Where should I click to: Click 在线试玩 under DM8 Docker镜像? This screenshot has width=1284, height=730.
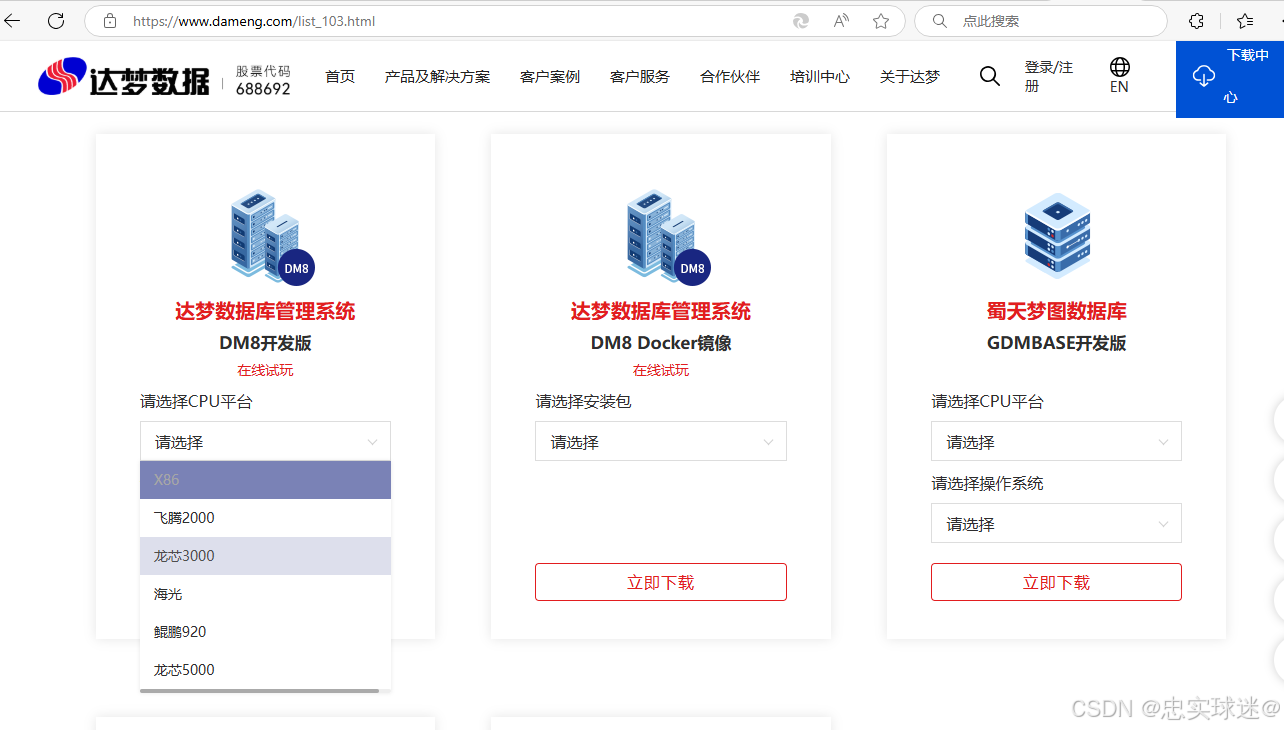(x=661, y=370)
